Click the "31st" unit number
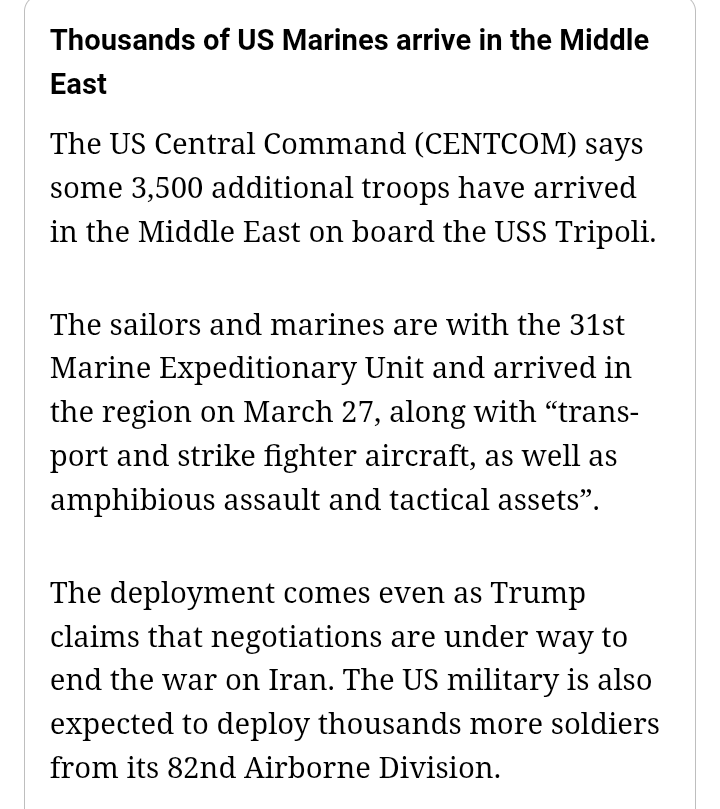 coord(597,325)
